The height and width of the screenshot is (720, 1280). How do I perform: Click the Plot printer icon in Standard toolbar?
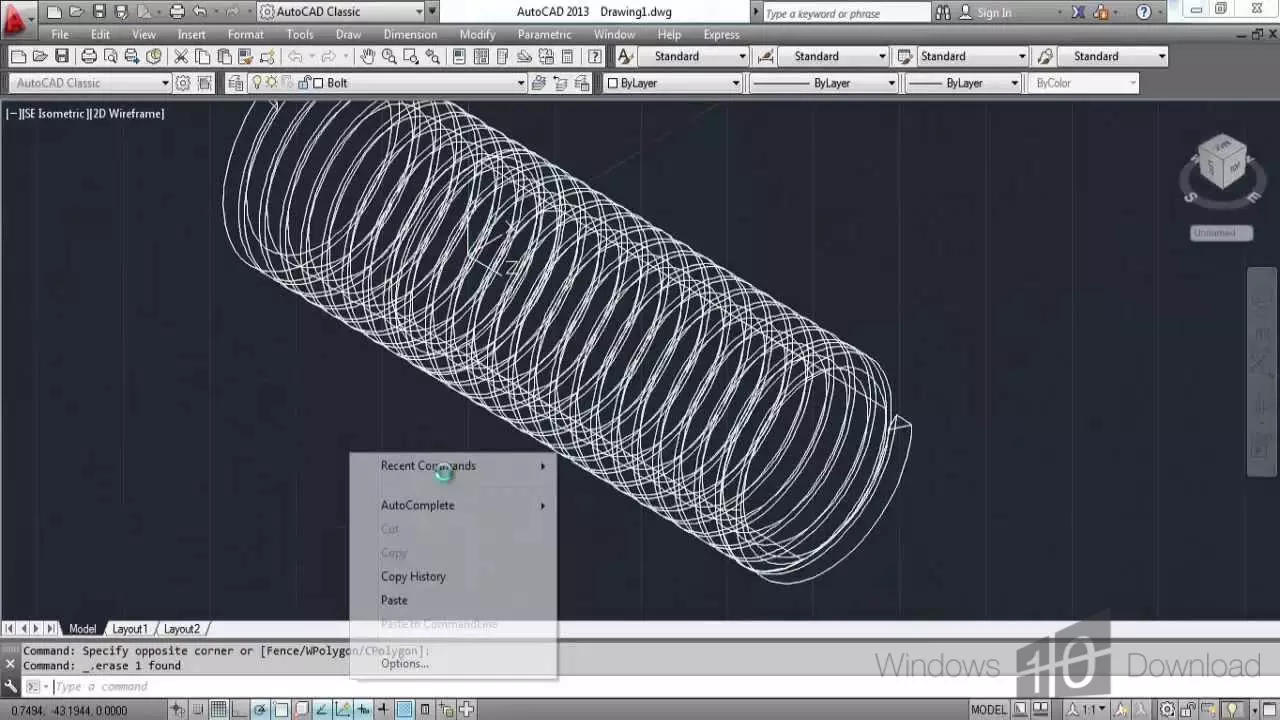89,56
